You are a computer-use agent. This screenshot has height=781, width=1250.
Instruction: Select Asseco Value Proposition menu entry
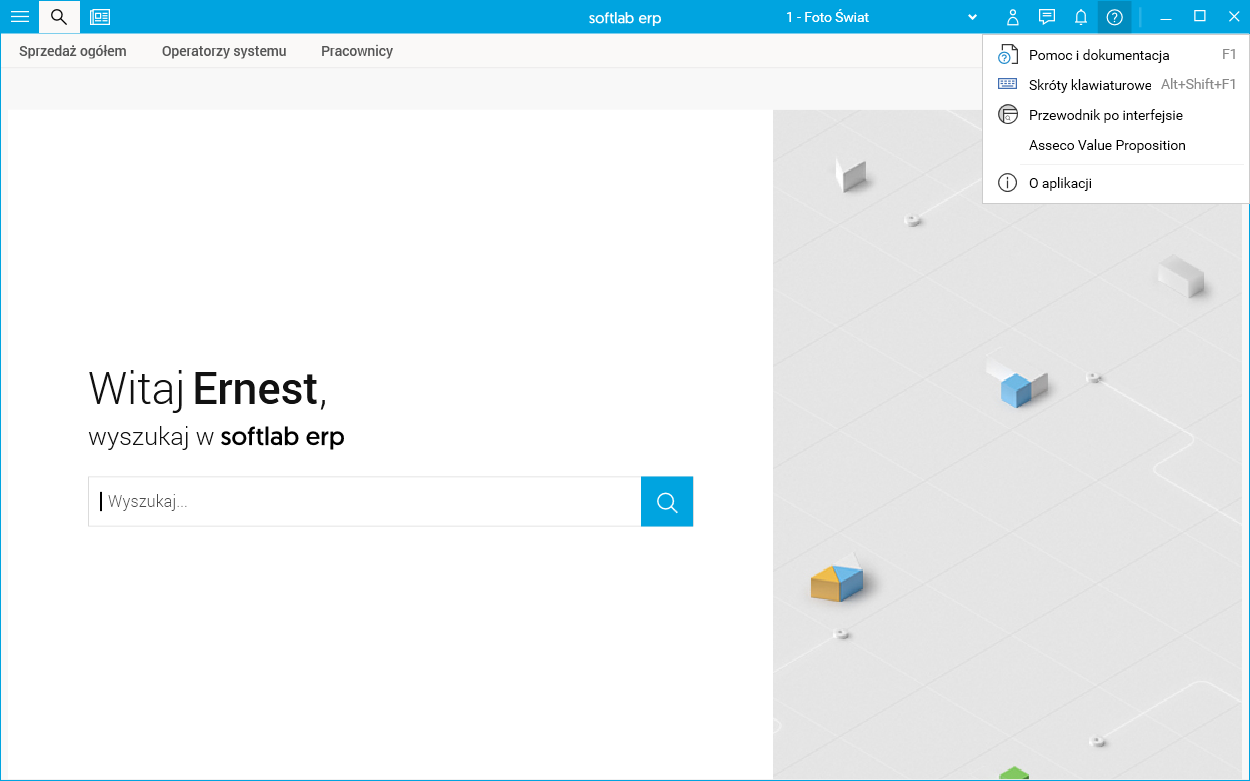(x=1116, y=145)
